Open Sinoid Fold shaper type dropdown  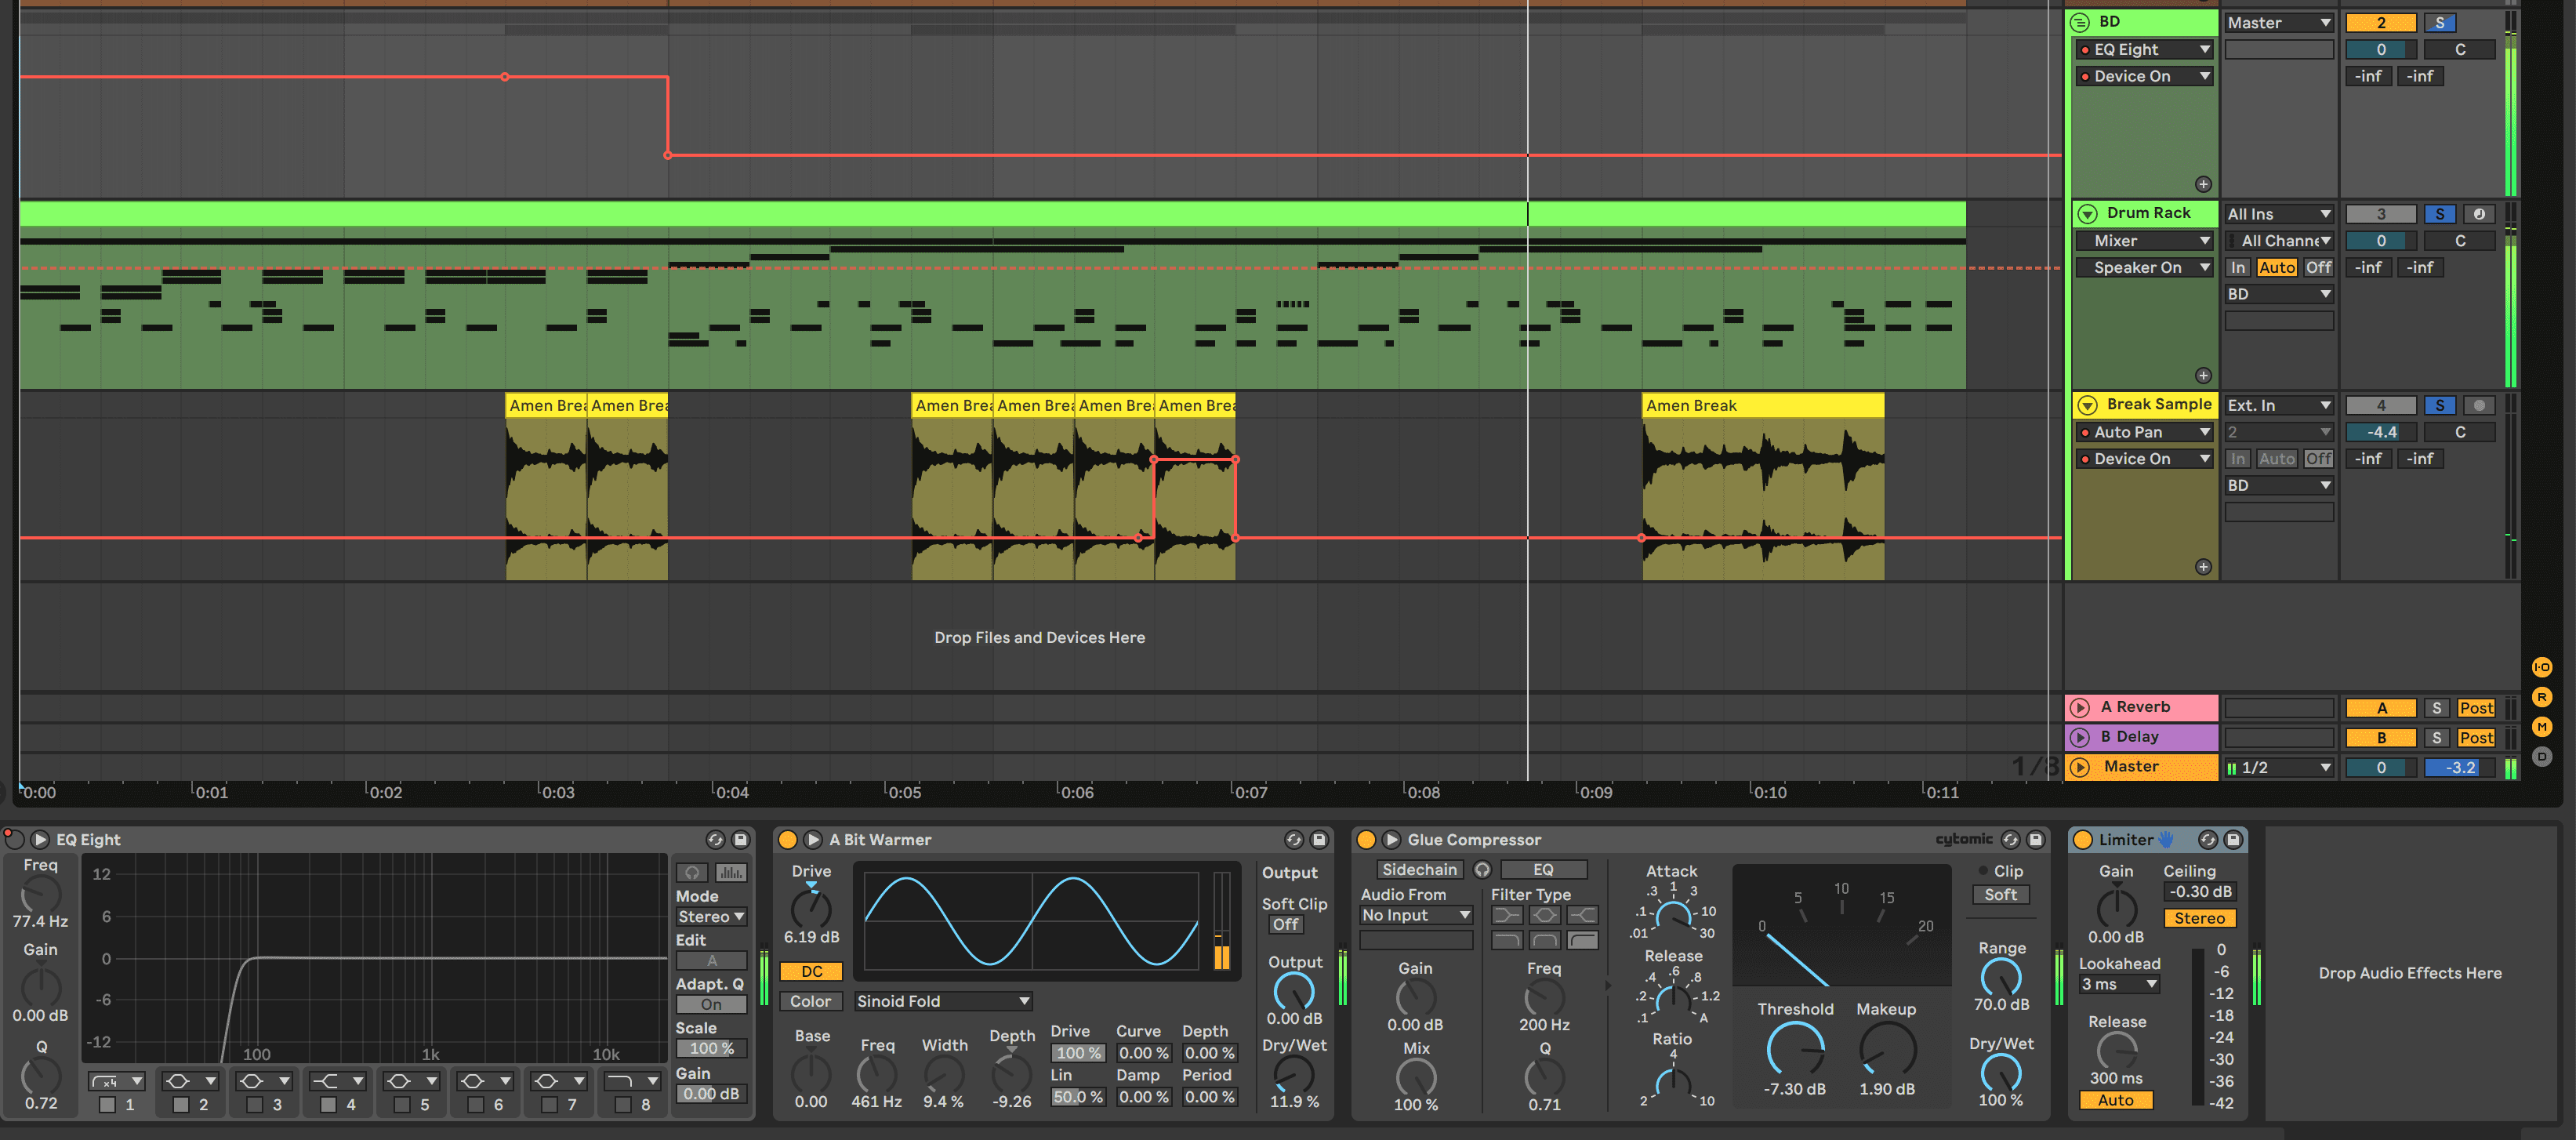click(942, 1001)
